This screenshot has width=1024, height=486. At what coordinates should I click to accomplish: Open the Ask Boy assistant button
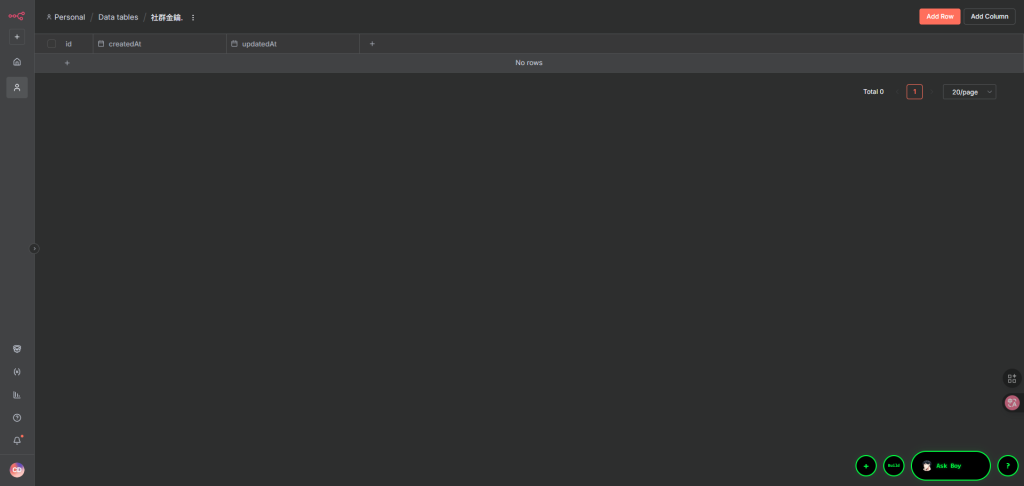[950, 466]
